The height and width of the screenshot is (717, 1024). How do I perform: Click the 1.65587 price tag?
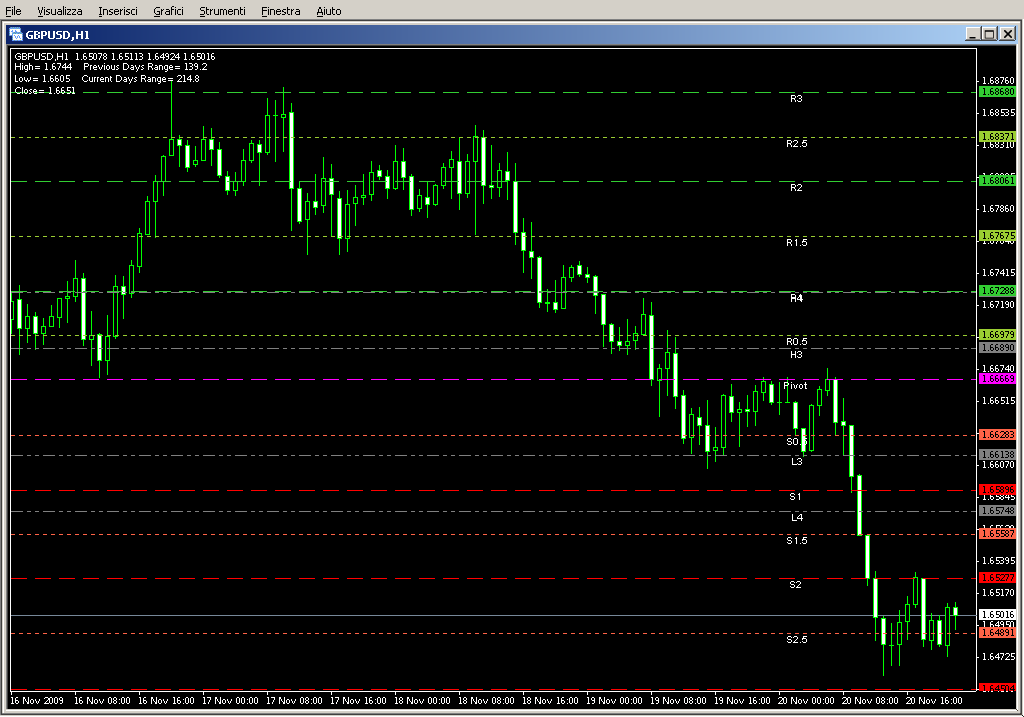[x=997, y=534]
